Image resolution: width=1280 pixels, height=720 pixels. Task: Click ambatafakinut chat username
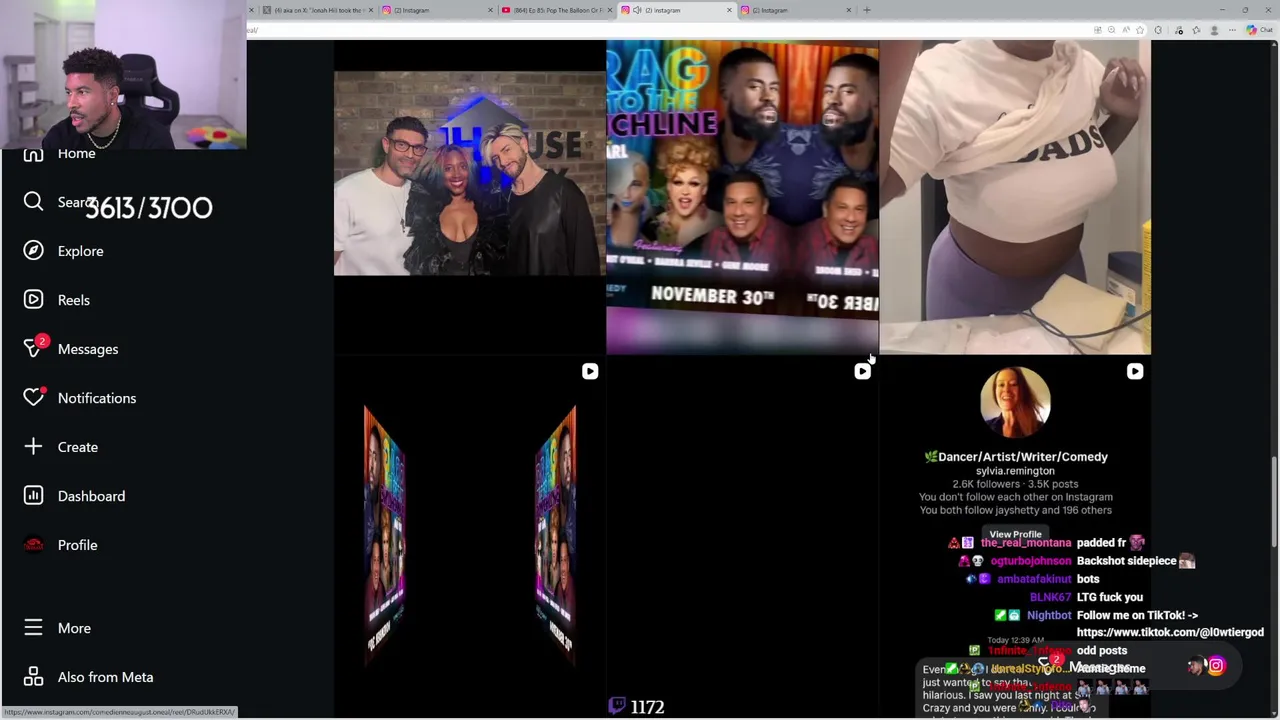pos(1034,579)
